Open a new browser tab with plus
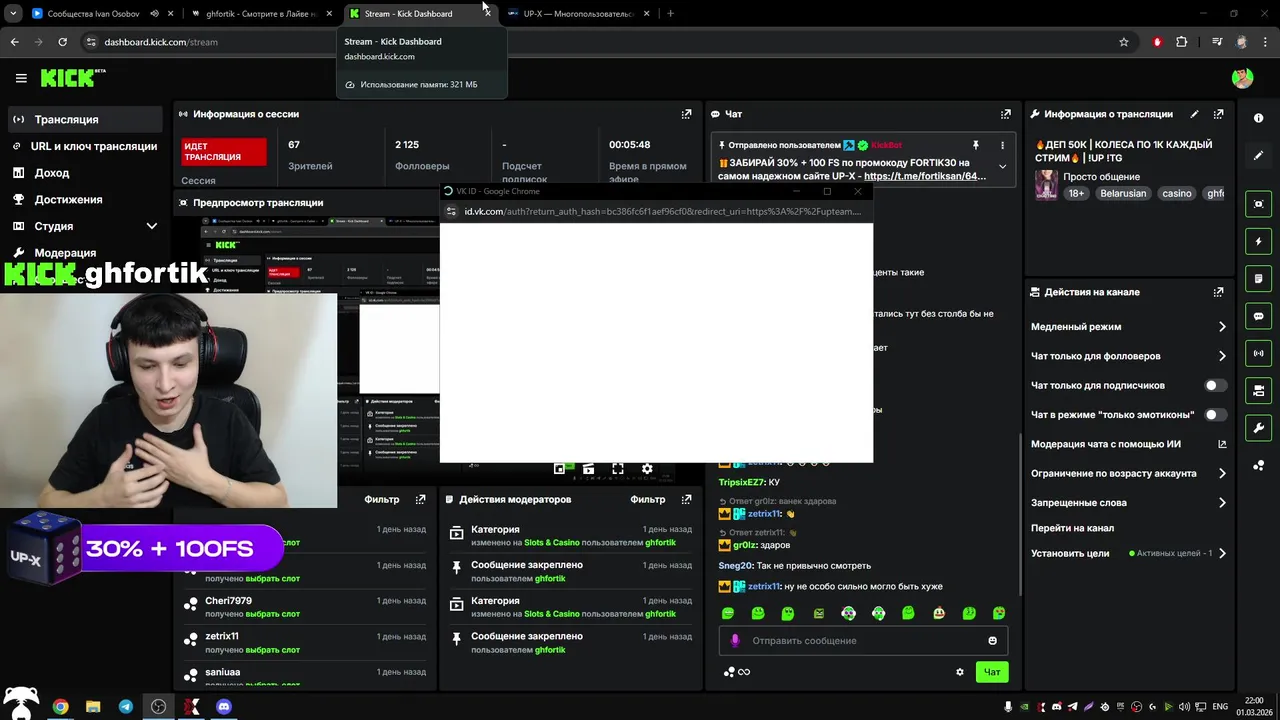The width and height of the screenshot is (1280, 720). click(670, 14)
